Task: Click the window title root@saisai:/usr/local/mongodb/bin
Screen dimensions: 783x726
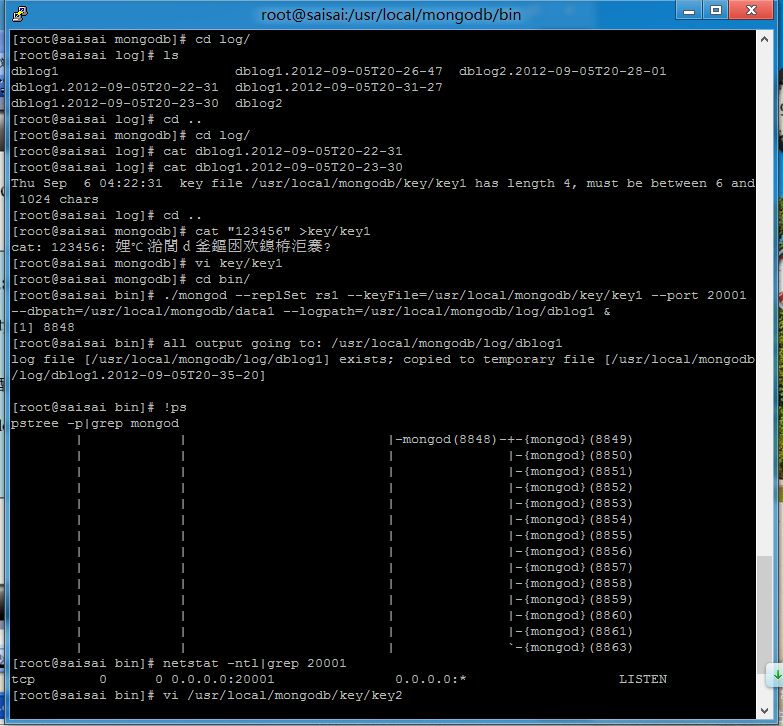Action: tap(391, 14)
